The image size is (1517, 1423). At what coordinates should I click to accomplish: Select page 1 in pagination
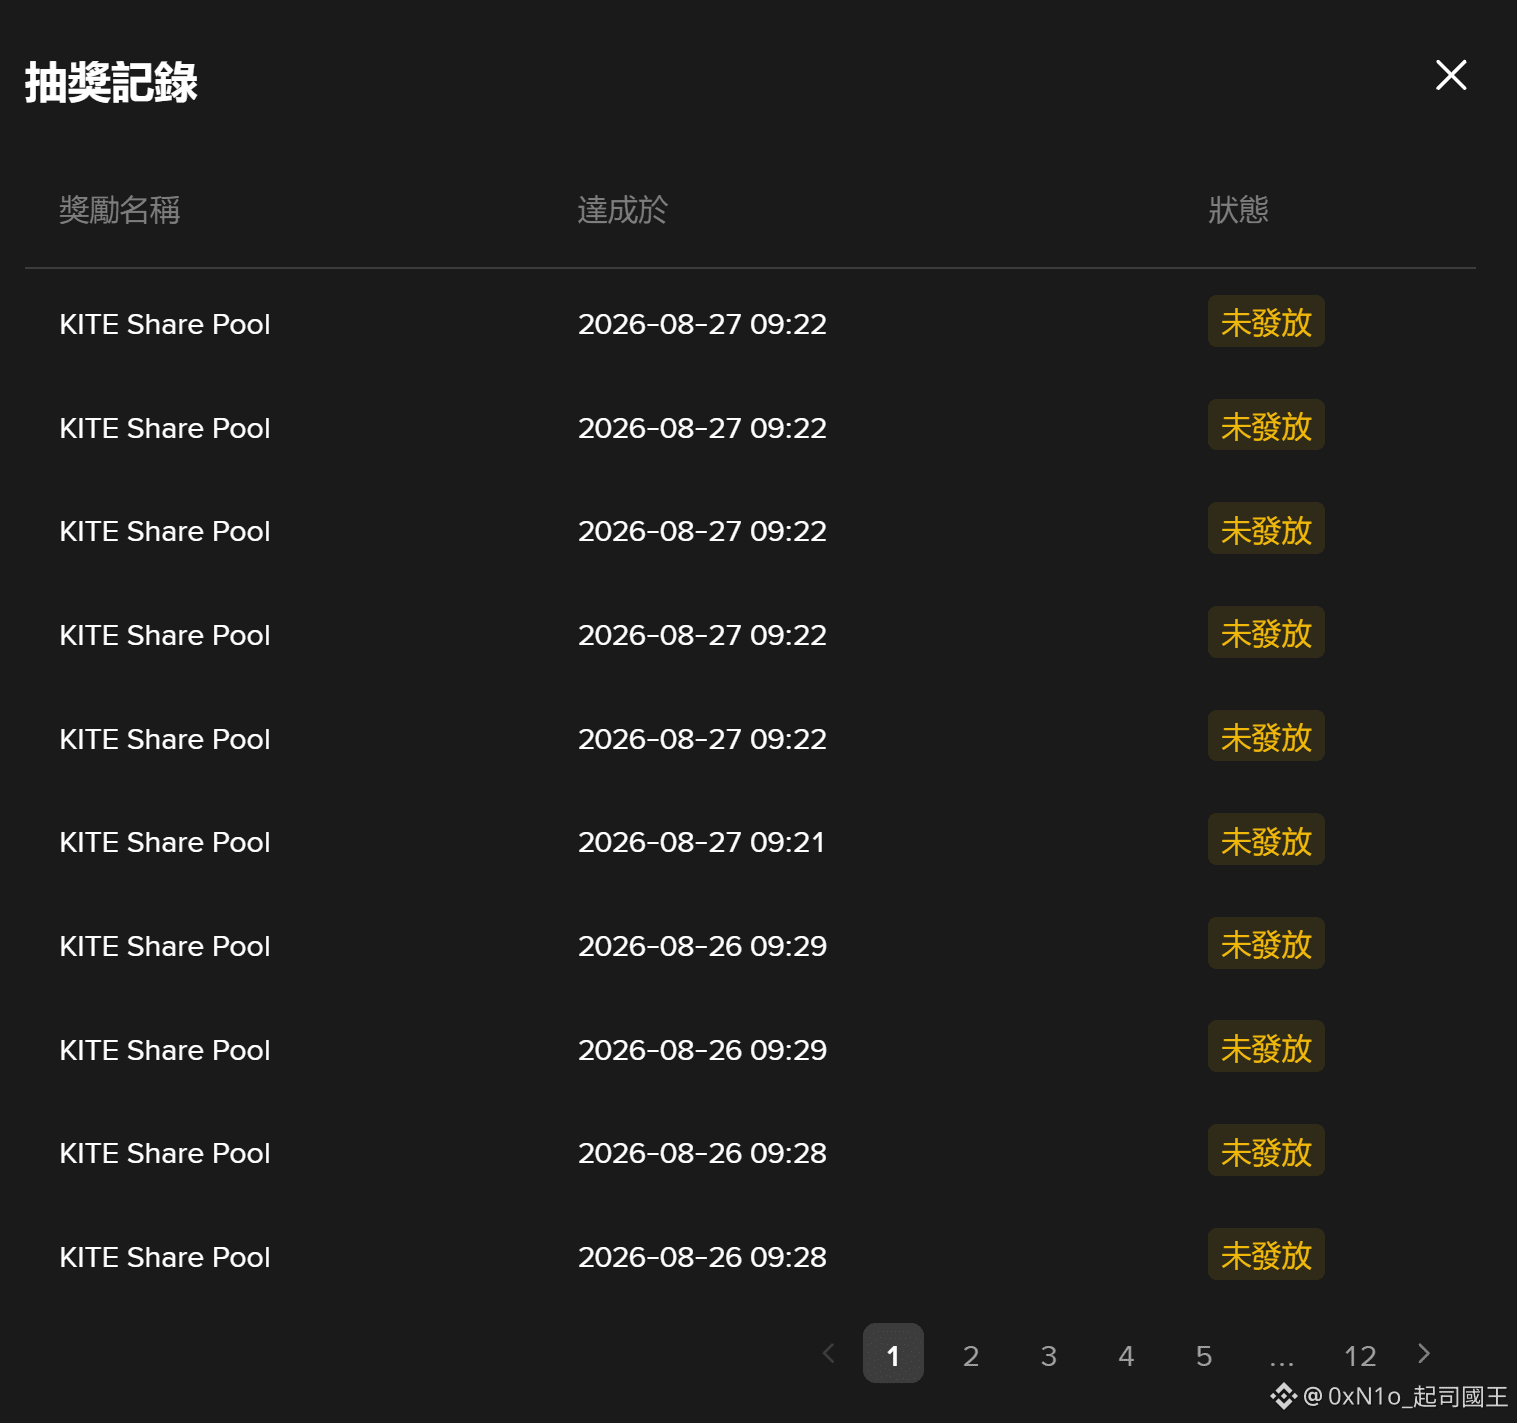pyautogui.click(x=893, y=1353)
